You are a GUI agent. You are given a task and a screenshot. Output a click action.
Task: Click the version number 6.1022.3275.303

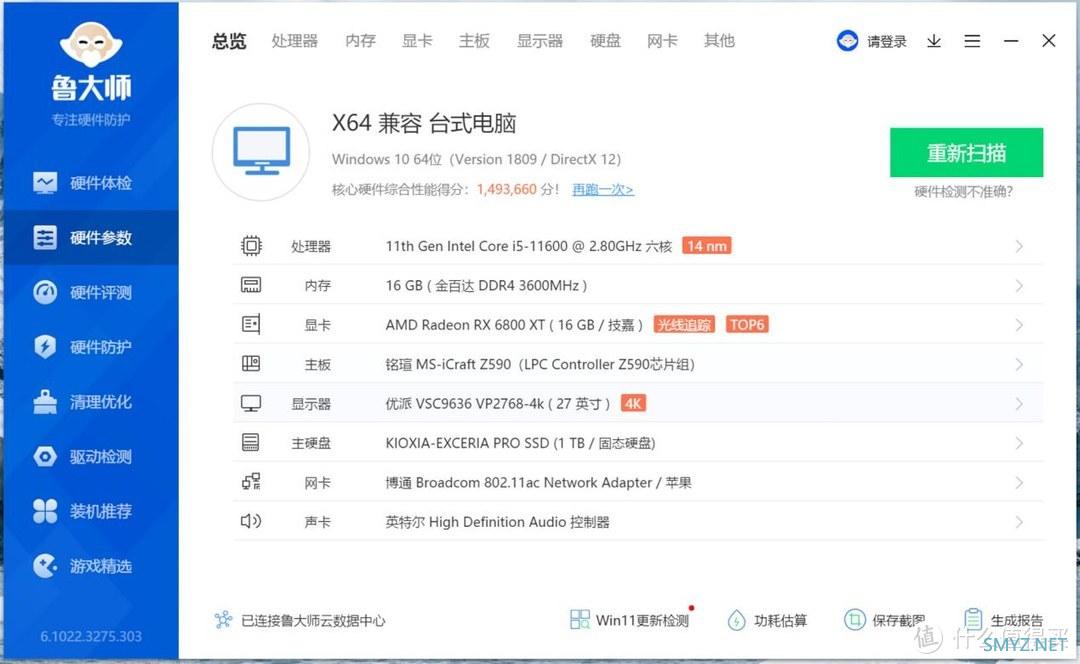[x=91, y=636]
